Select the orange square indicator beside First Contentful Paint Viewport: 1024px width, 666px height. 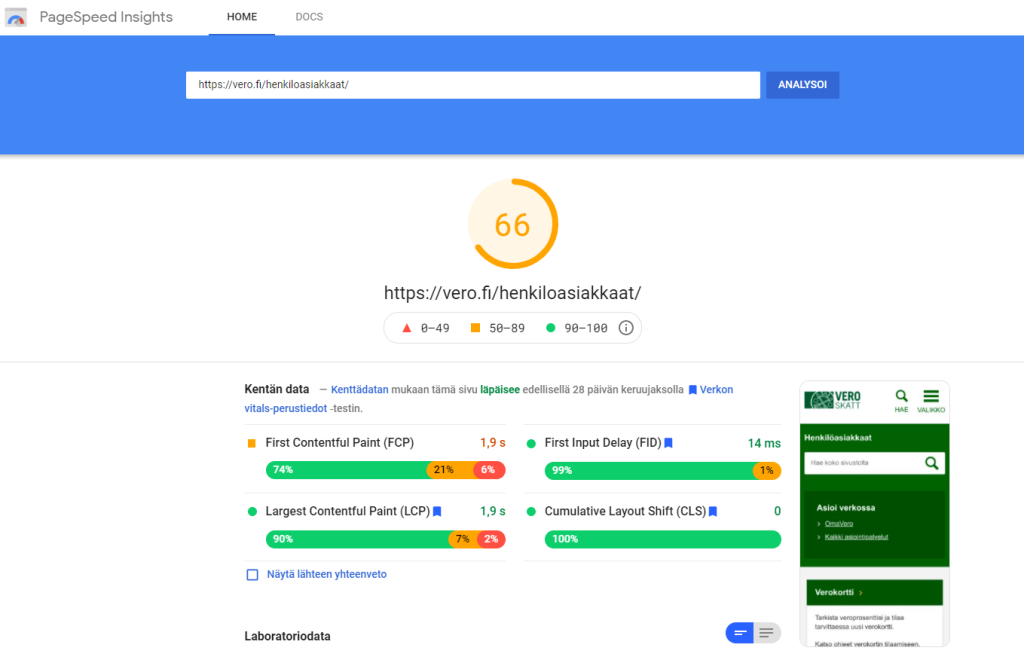tap(252, 441)
